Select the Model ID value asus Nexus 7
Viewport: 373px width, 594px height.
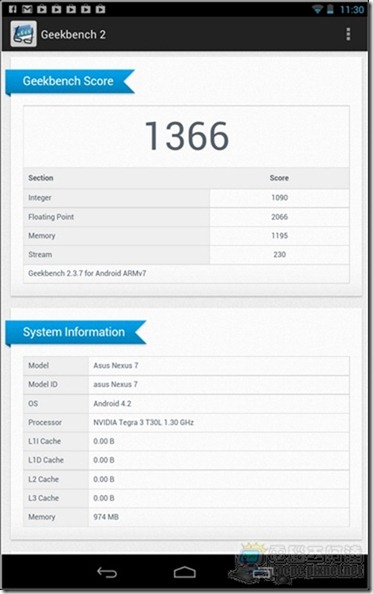115,385
